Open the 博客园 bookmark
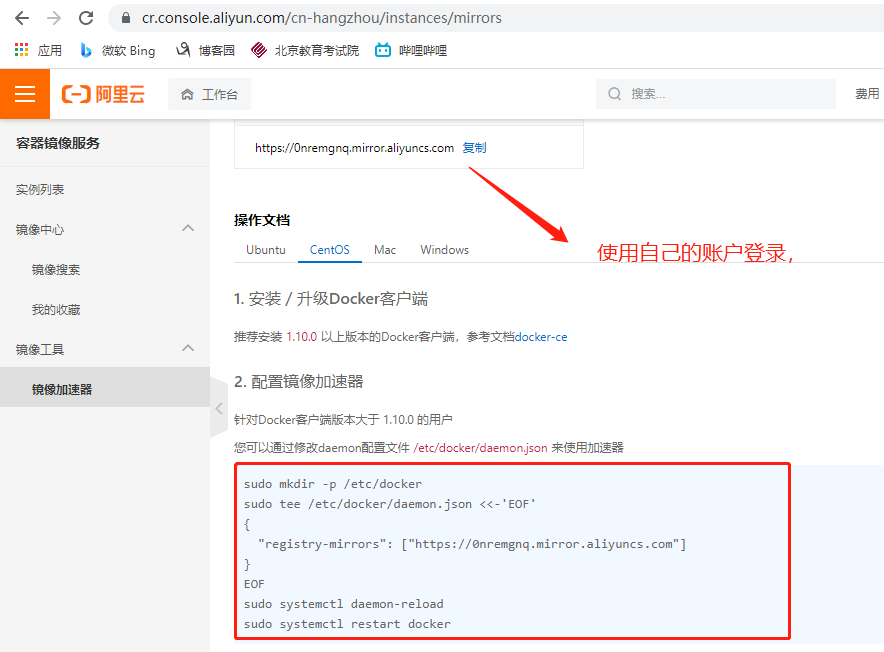The image size is (884, 652). [205, 50]
